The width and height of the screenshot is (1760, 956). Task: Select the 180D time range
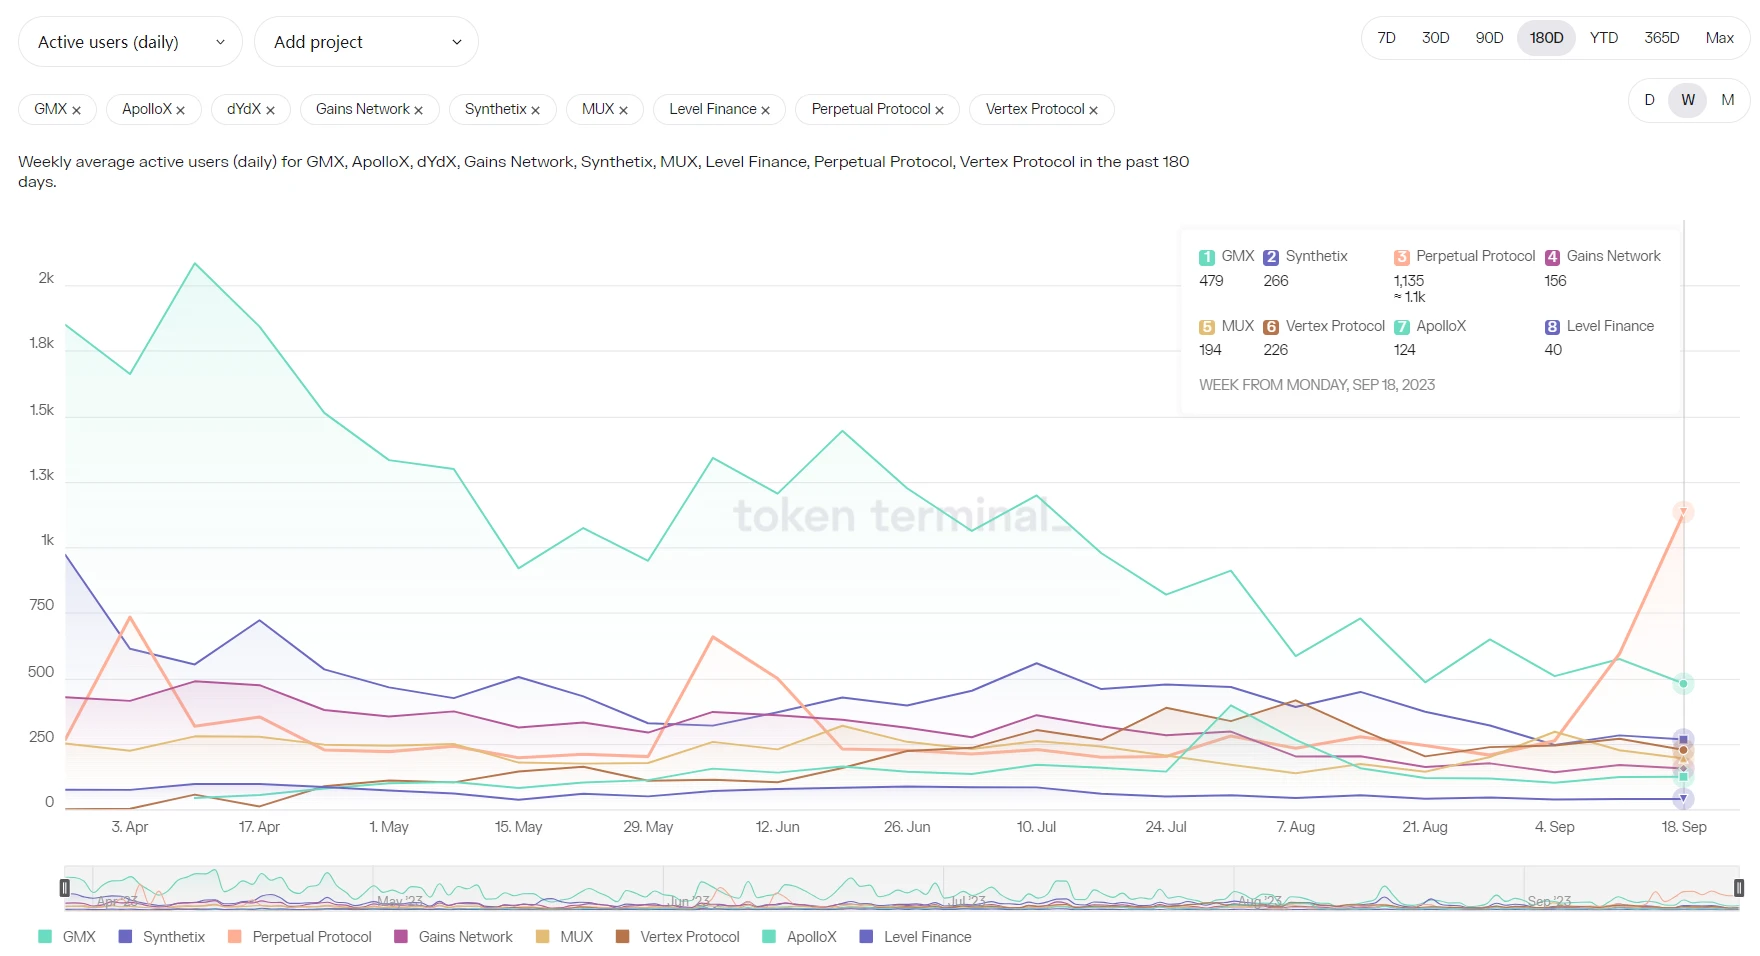(x=1546, y=38)
